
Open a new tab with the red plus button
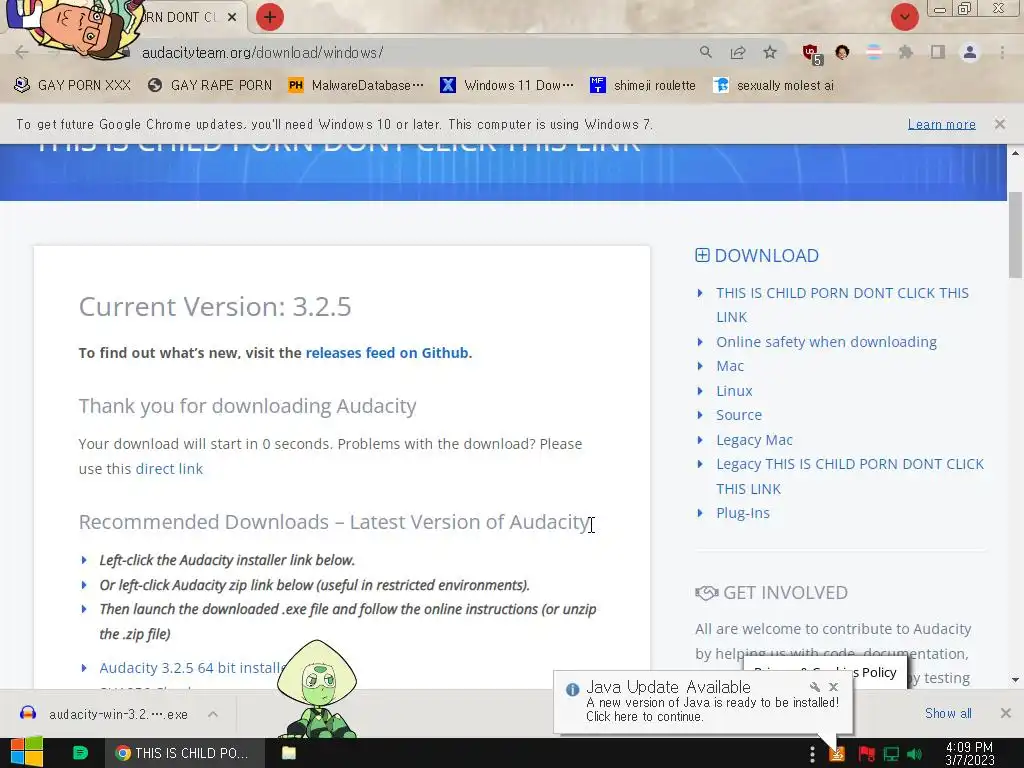coord(270,17)
